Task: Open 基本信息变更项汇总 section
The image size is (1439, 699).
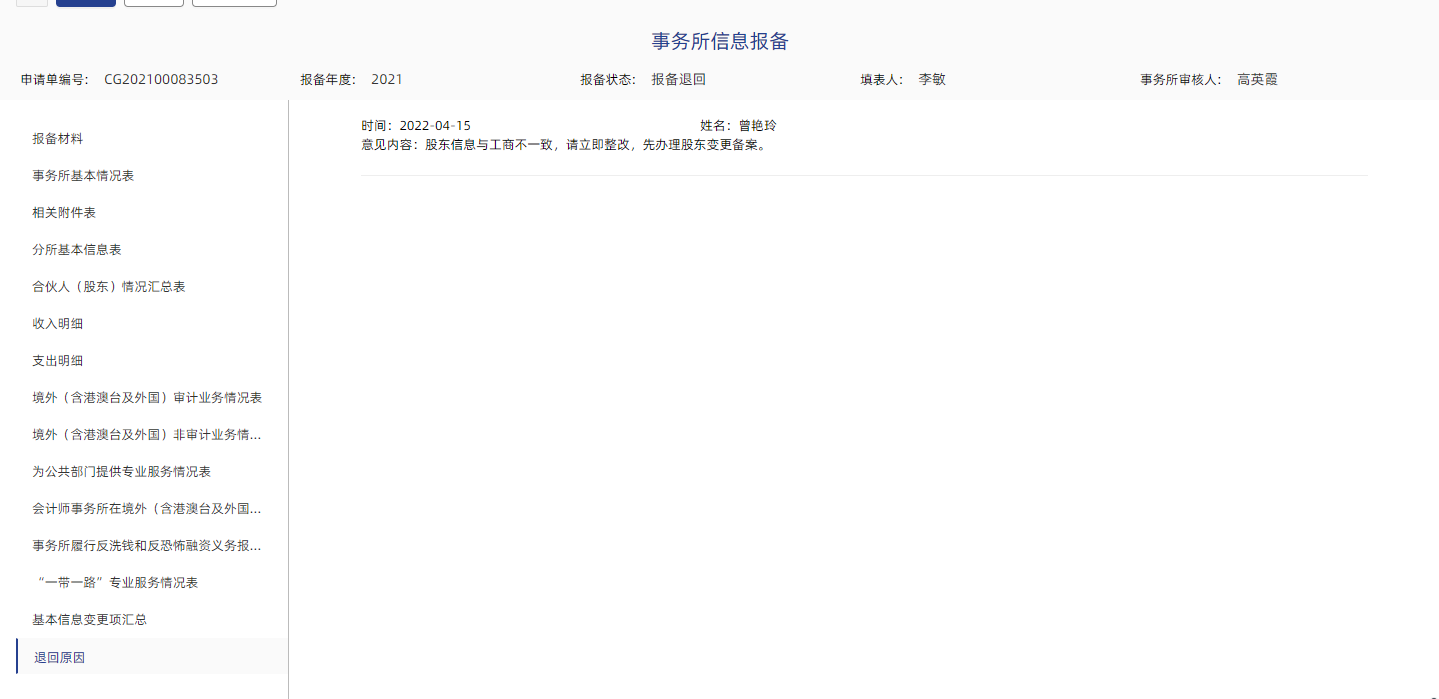Action: (x=89, y=620)
